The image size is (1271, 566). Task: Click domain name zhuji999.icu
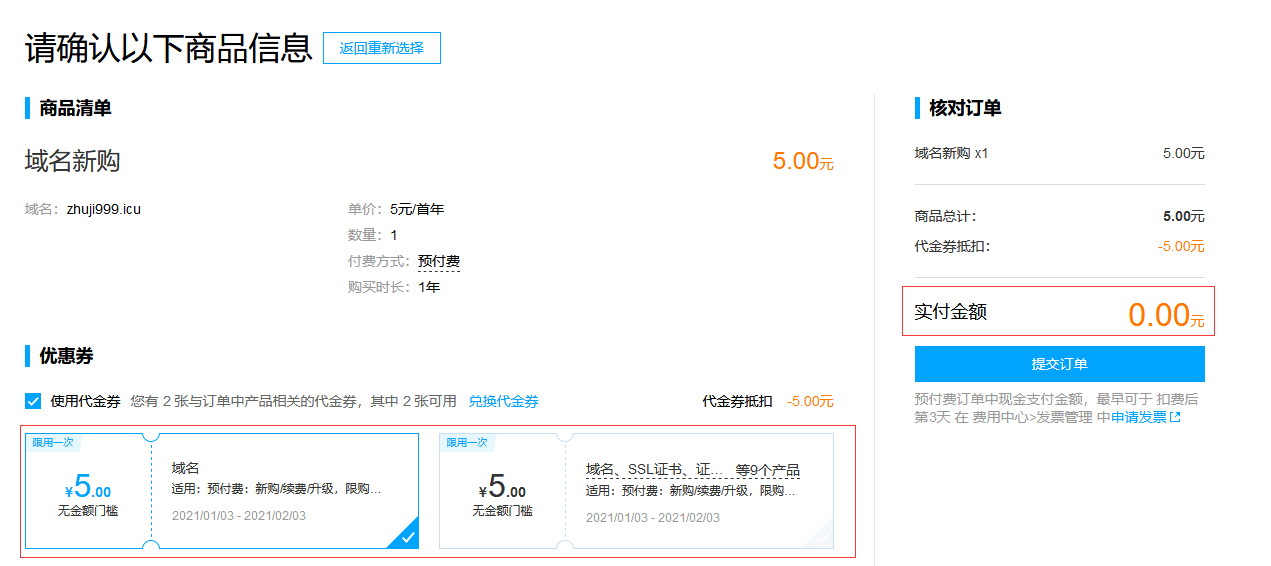pos(104,209)
